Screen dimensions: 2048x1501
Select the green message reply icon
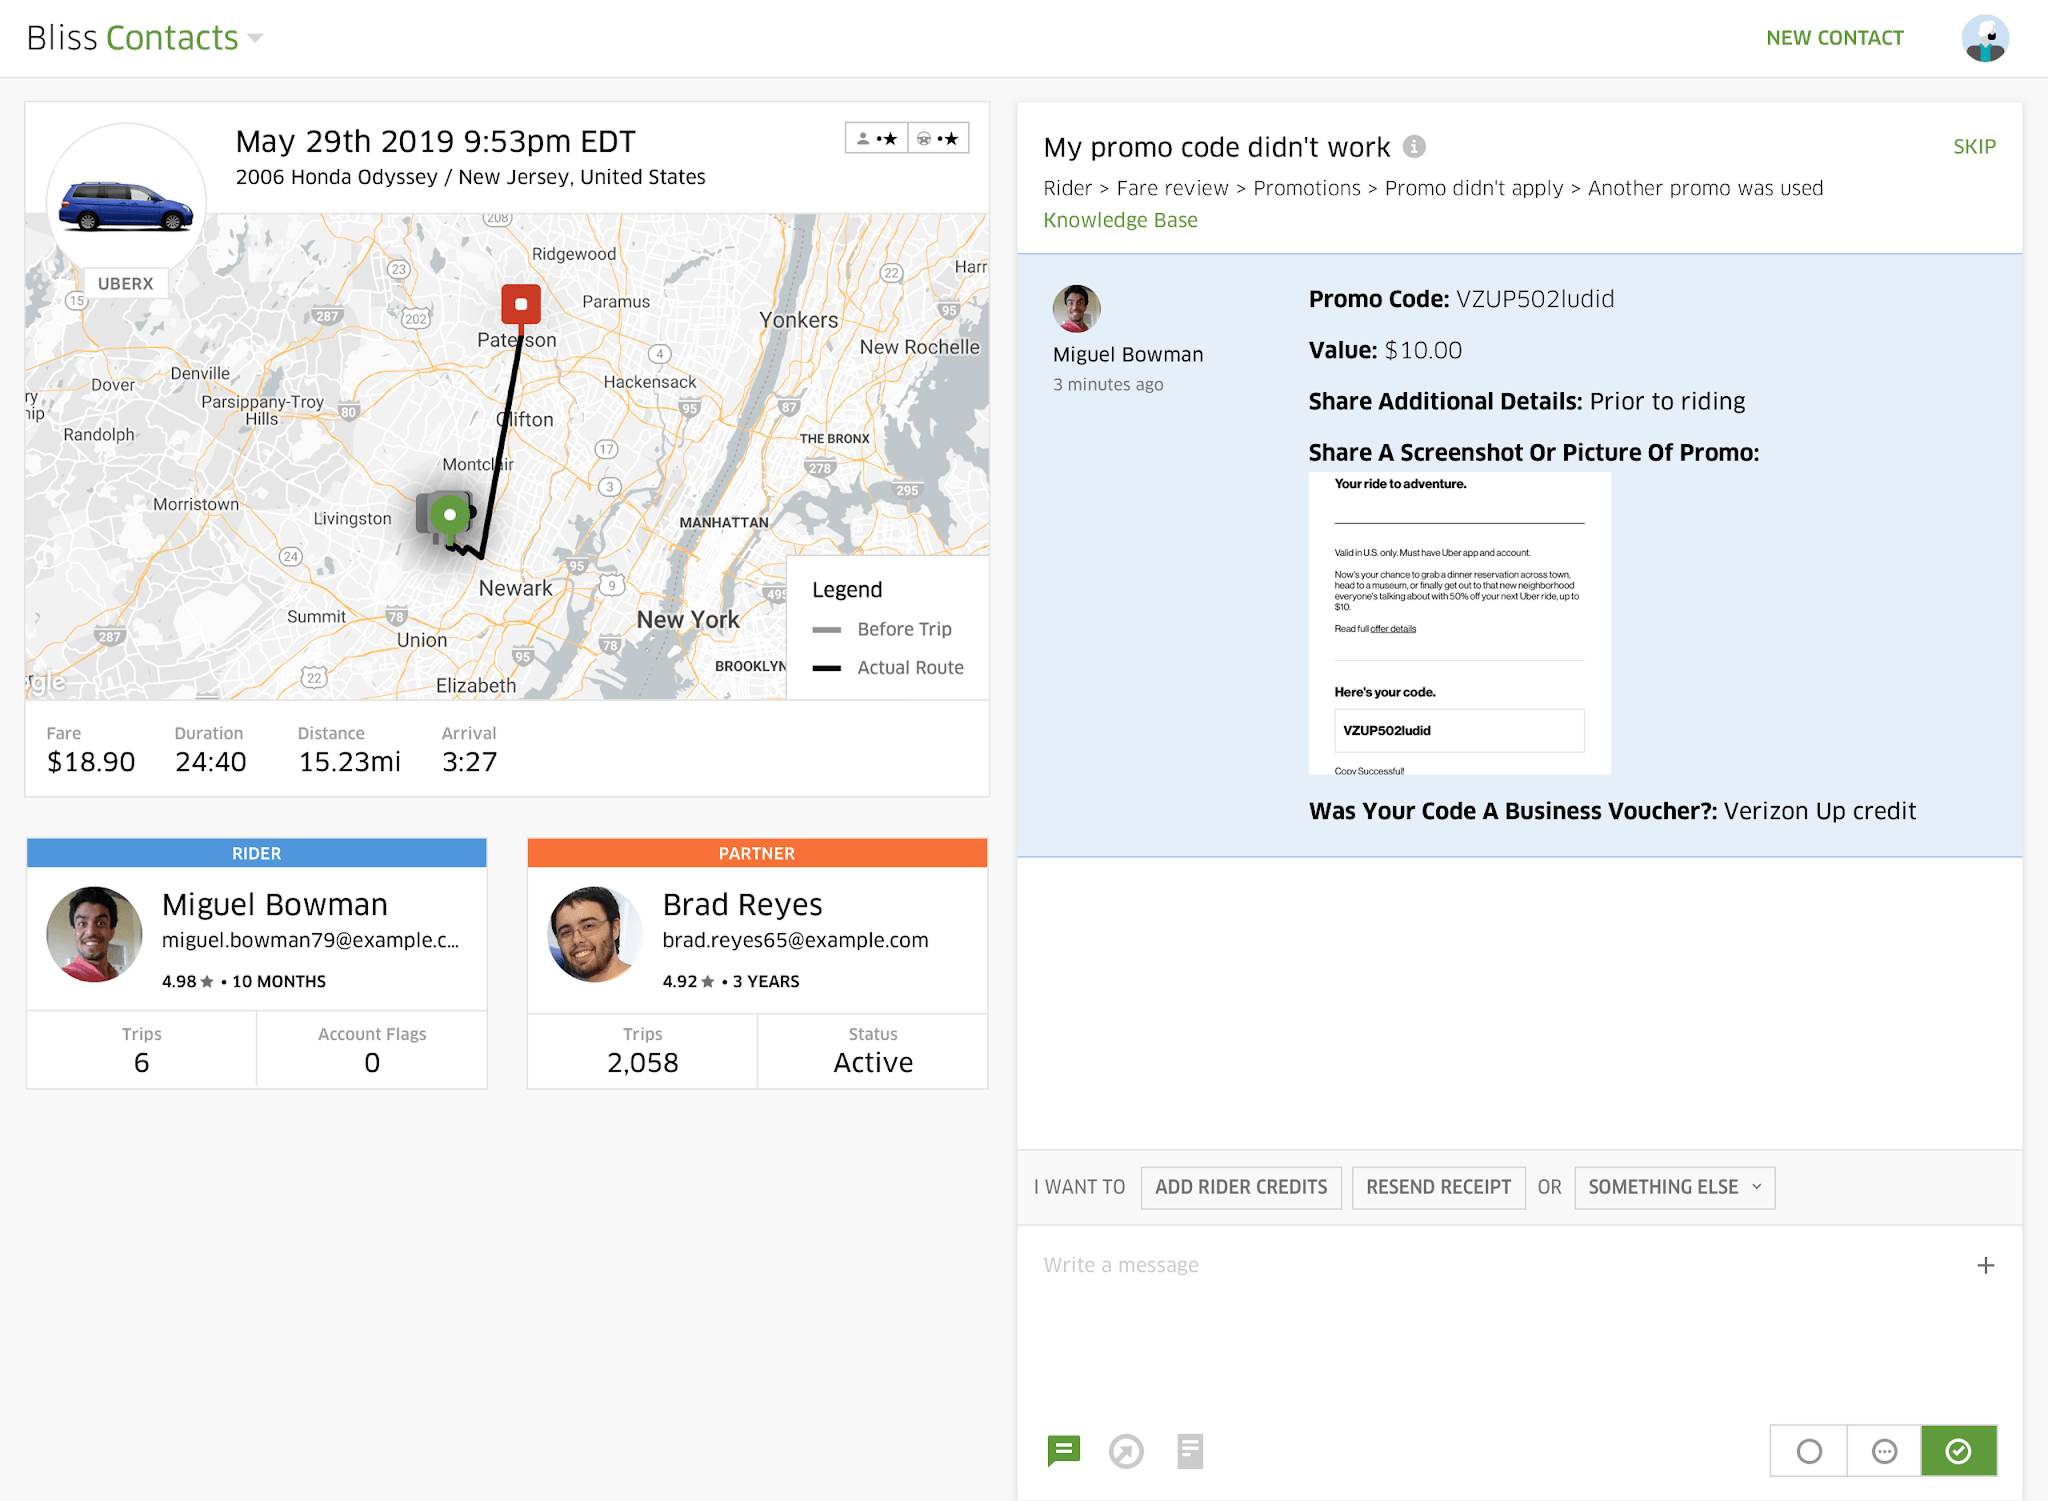[1063, 1450]
